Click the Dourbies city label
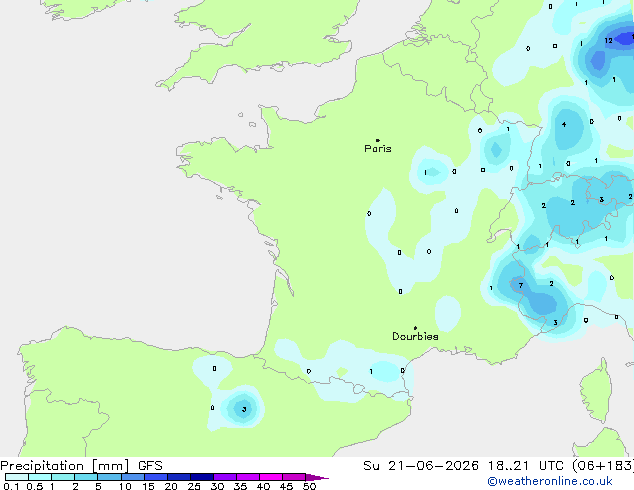 415,336
